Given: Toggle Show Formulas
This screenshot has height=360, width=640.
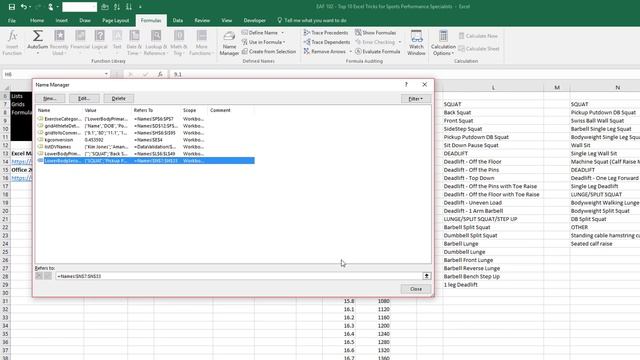Looking at the screenshot, I should pyautogui.click(x=376, y=32).
